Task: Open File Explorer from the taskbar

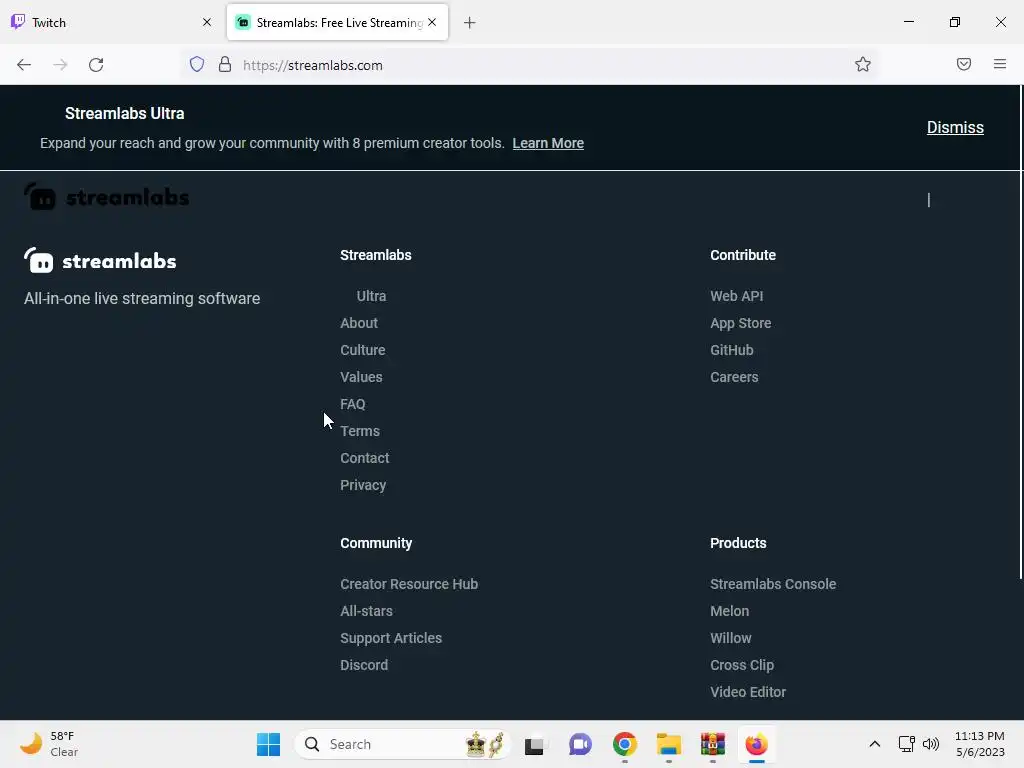Action: [669, 744]
